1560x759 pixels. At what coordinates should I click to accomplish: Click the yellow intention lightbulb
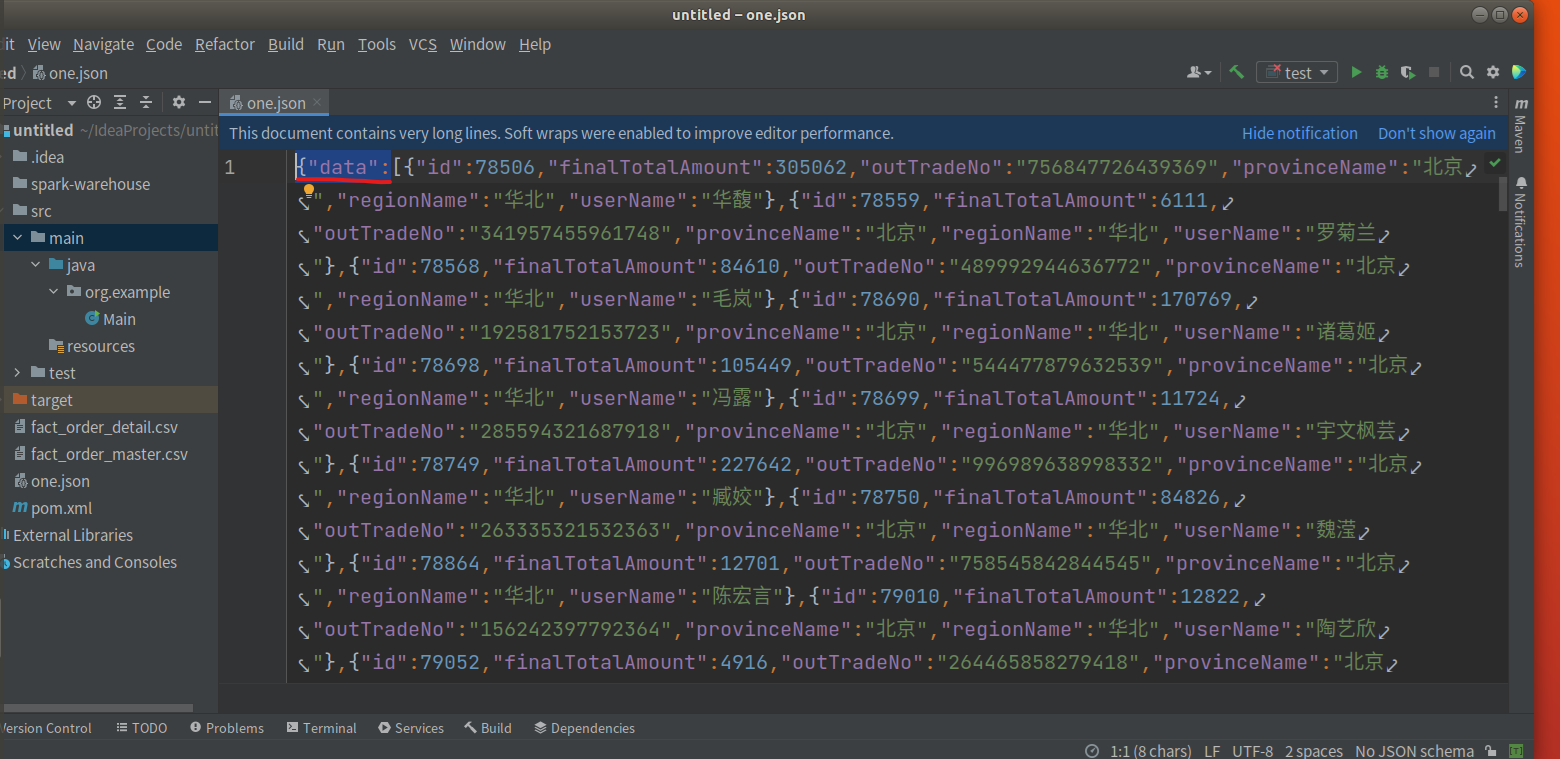click(309, 189)
